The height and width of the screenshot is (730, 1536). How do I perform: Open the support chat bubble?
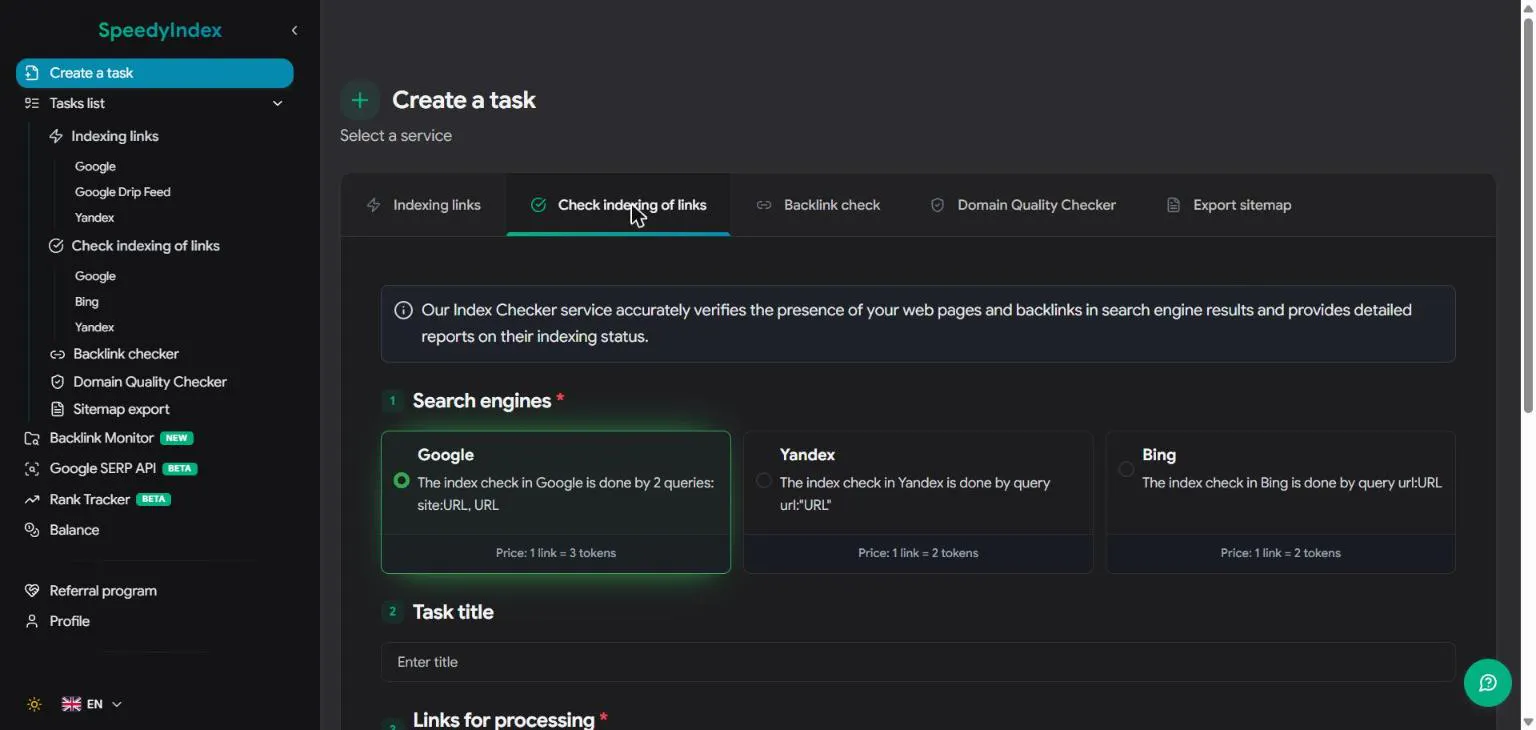pyautogui.click(x=1488, y=683)
